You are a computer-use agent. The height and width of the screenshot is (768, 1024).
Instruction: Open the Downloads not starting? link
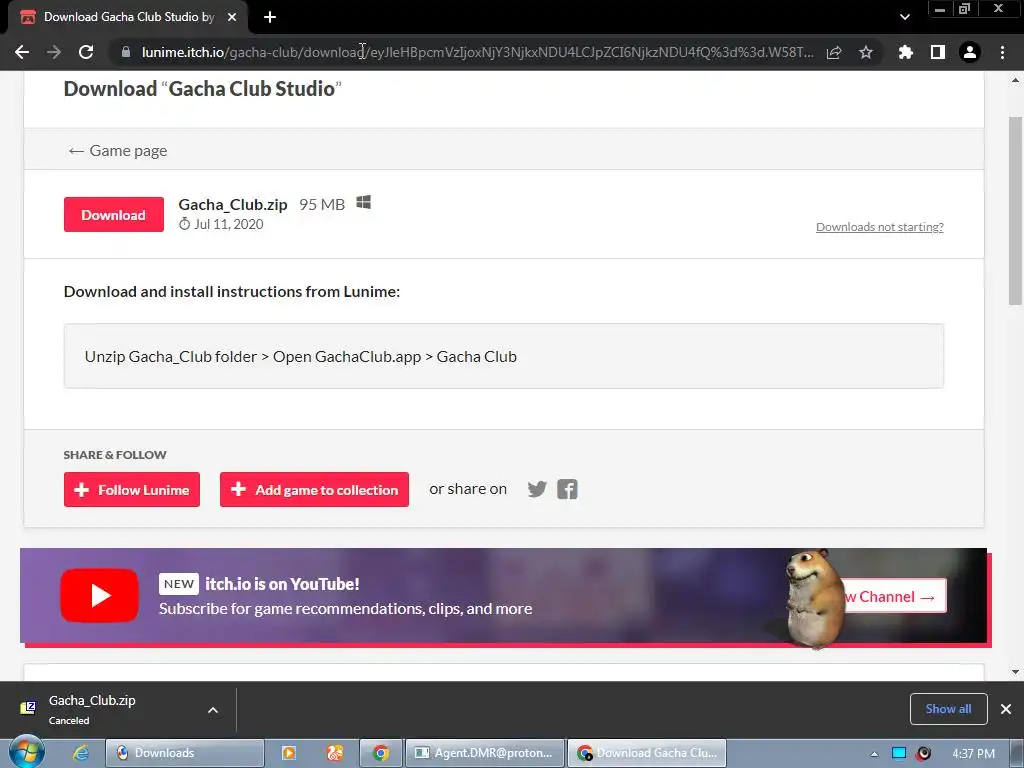[x=880, y=227]
